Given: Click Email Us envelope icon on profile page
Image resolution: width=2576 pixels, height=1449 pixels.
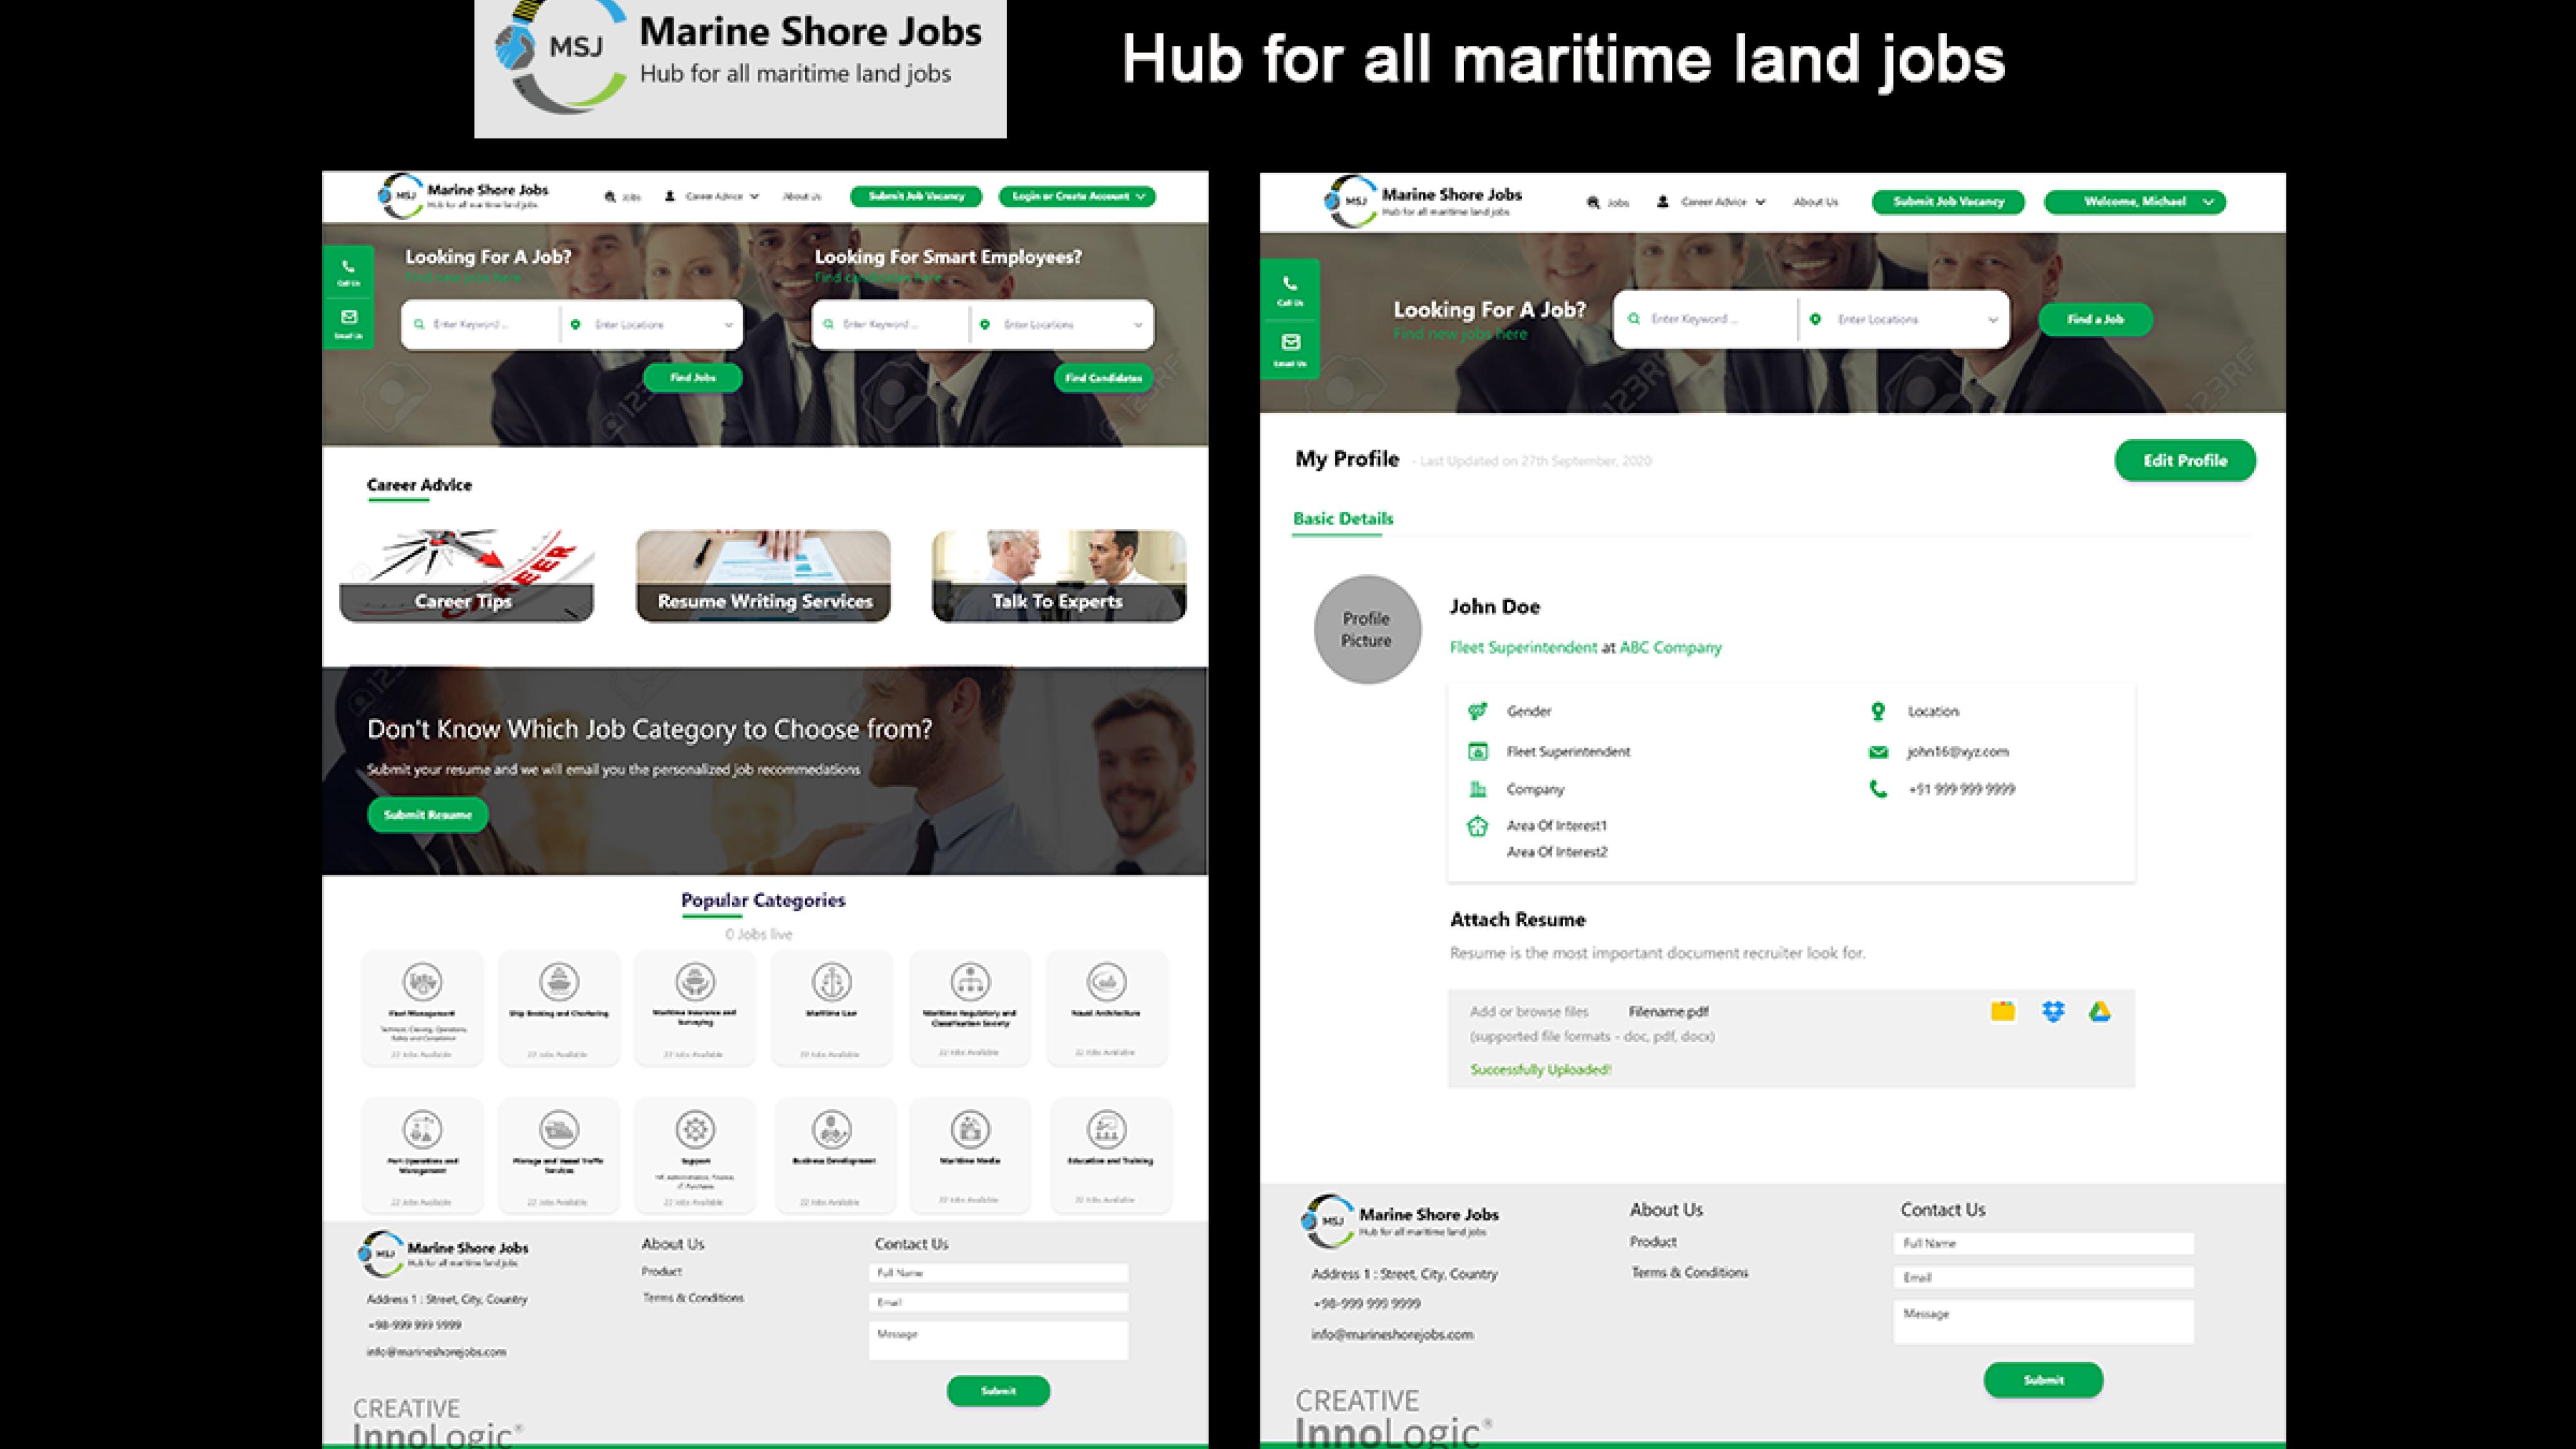Looking at the screenshot, I should (1290, 342).
